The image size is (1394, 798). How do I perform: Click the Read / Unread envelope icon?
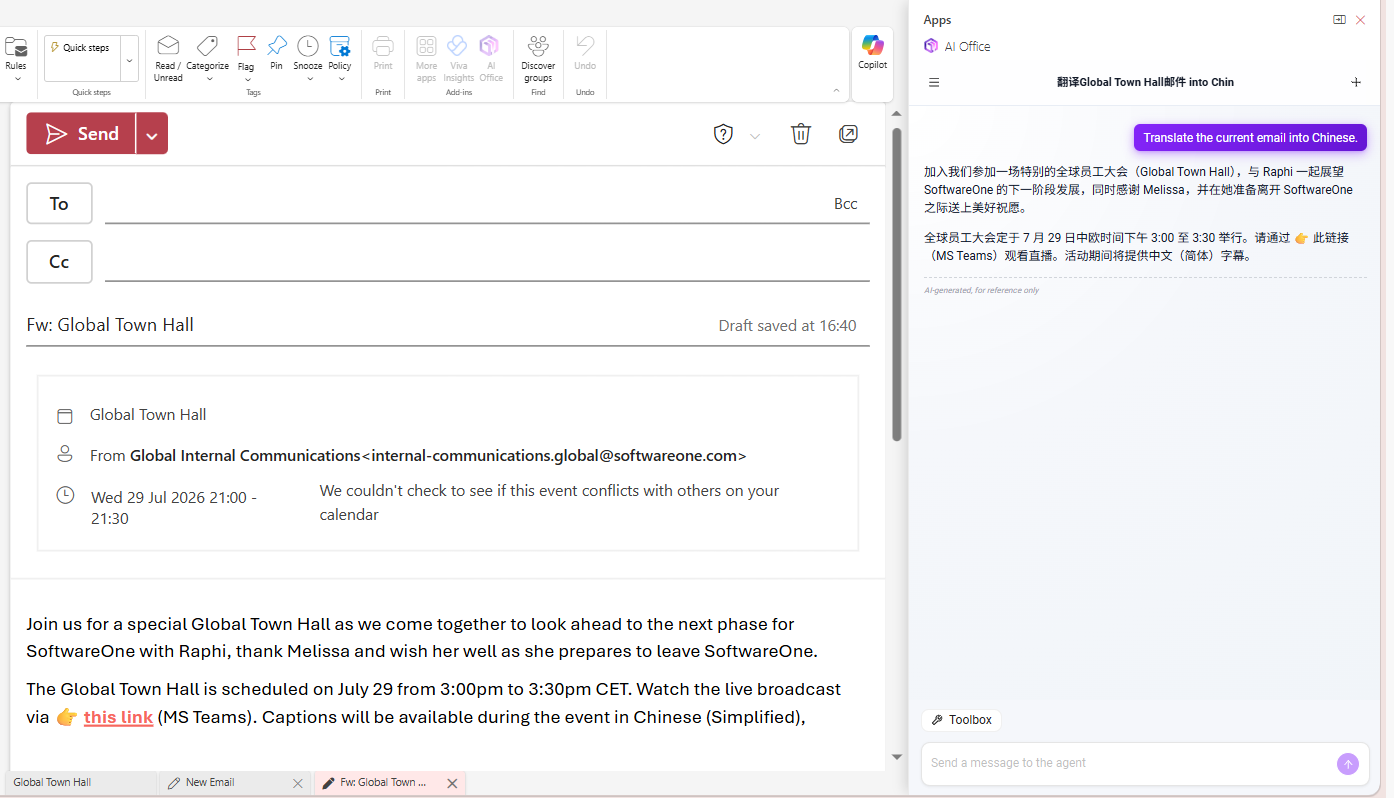pyautogui.click(x=168, y=46)
